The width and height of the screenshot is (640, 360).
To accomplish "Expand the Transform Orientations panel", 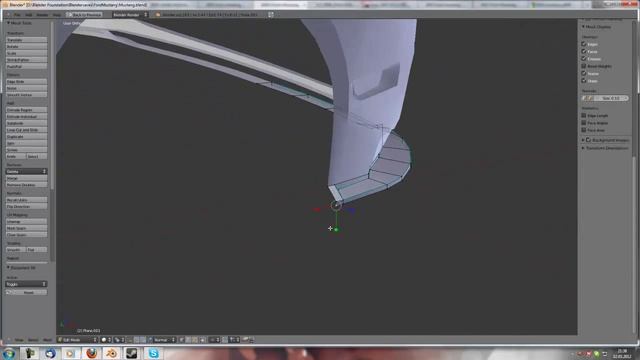I will [583, 148].
